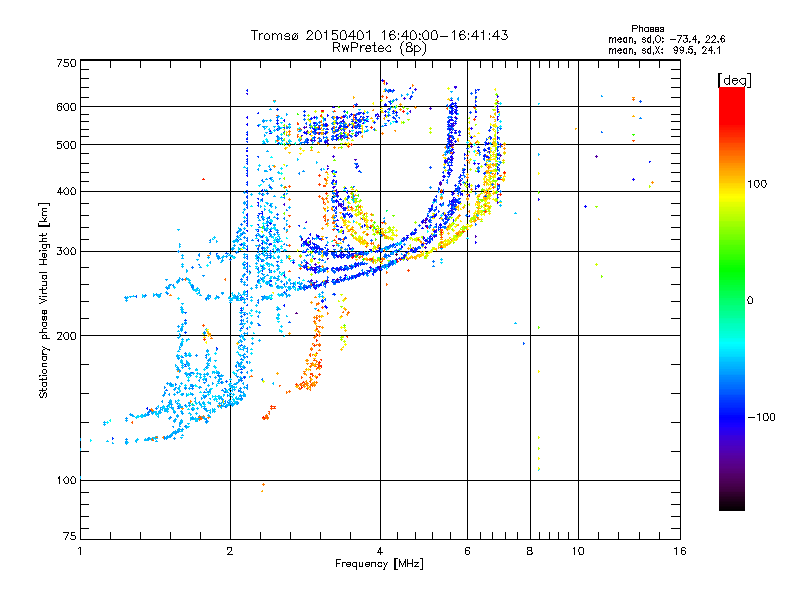The height and width of the screenshot is (600, 800).
Task: Click the y-axis tick label "200"
Action: coord(67,336)
